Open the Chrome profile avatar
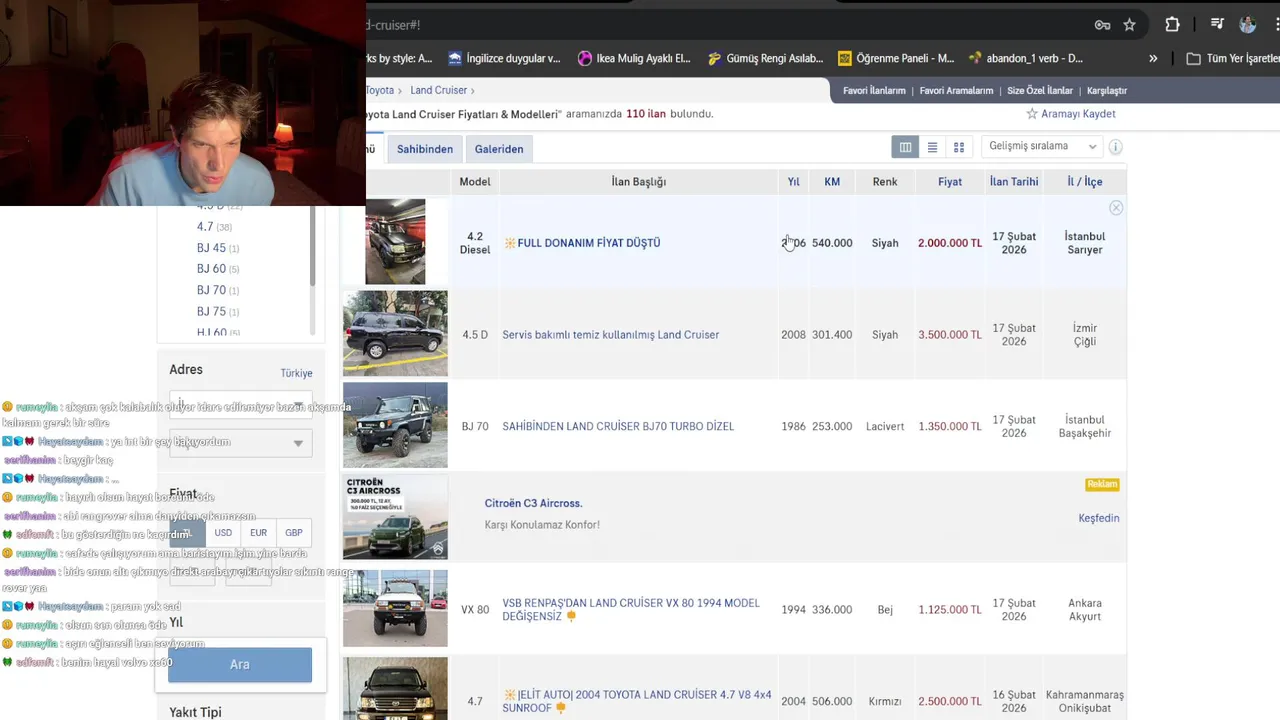Viewport: 1280px width, 720px height. click(x=1247, y=25)
